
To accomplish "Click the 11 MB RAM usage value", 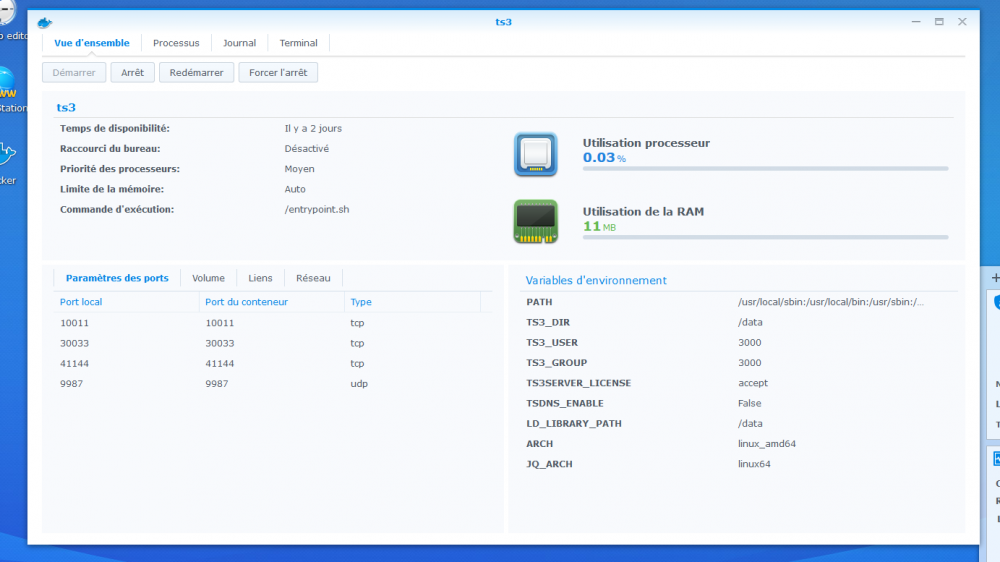I will [x=599, y=226].
